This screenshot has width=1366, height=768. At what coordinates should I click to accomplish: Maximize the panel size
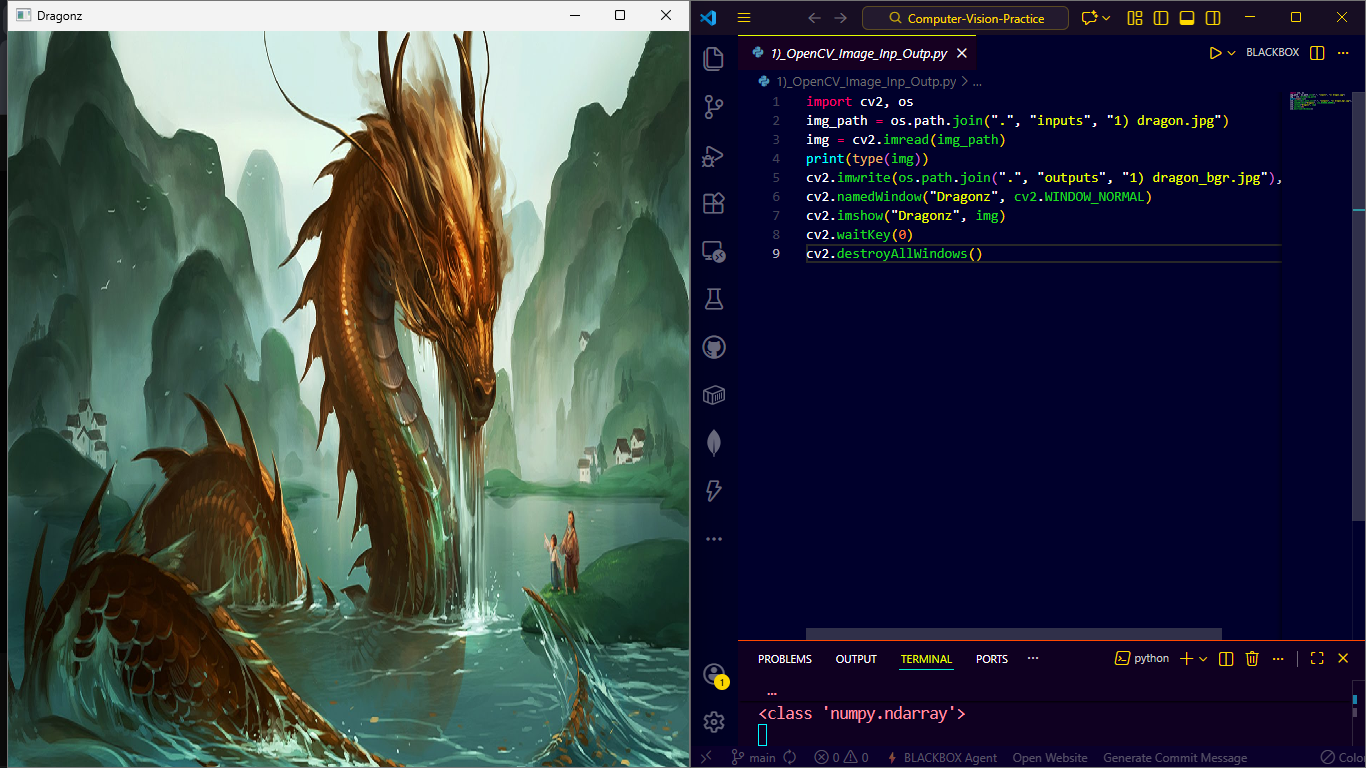1317,658
